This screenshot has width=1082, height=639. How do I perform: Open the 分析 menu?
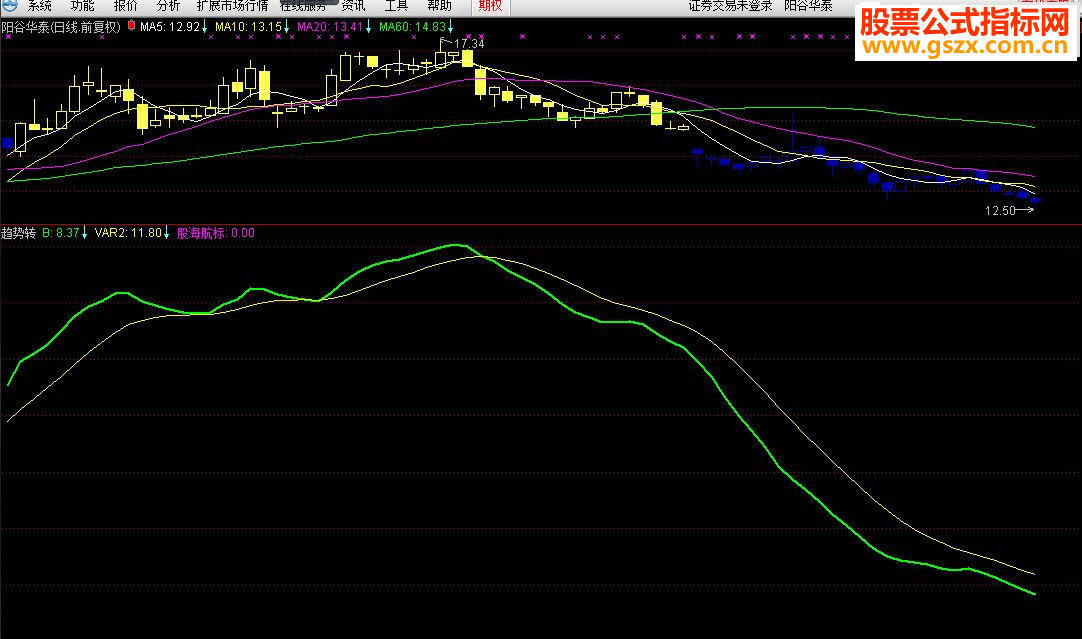(x=168, y=6)
